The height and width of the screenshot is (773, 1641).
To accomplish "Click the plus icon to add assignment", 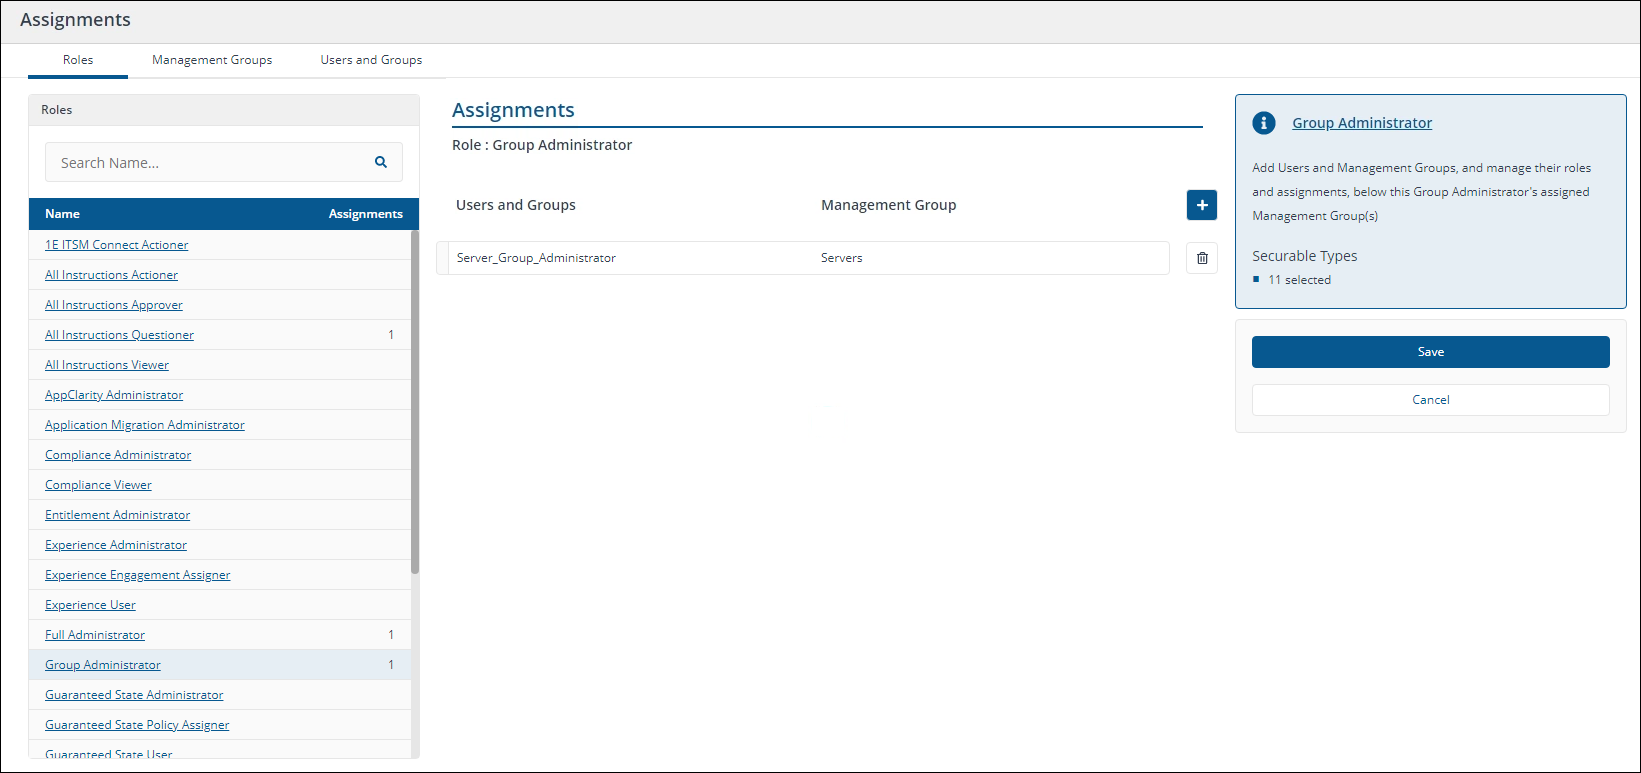I will tap(1202, 205).
